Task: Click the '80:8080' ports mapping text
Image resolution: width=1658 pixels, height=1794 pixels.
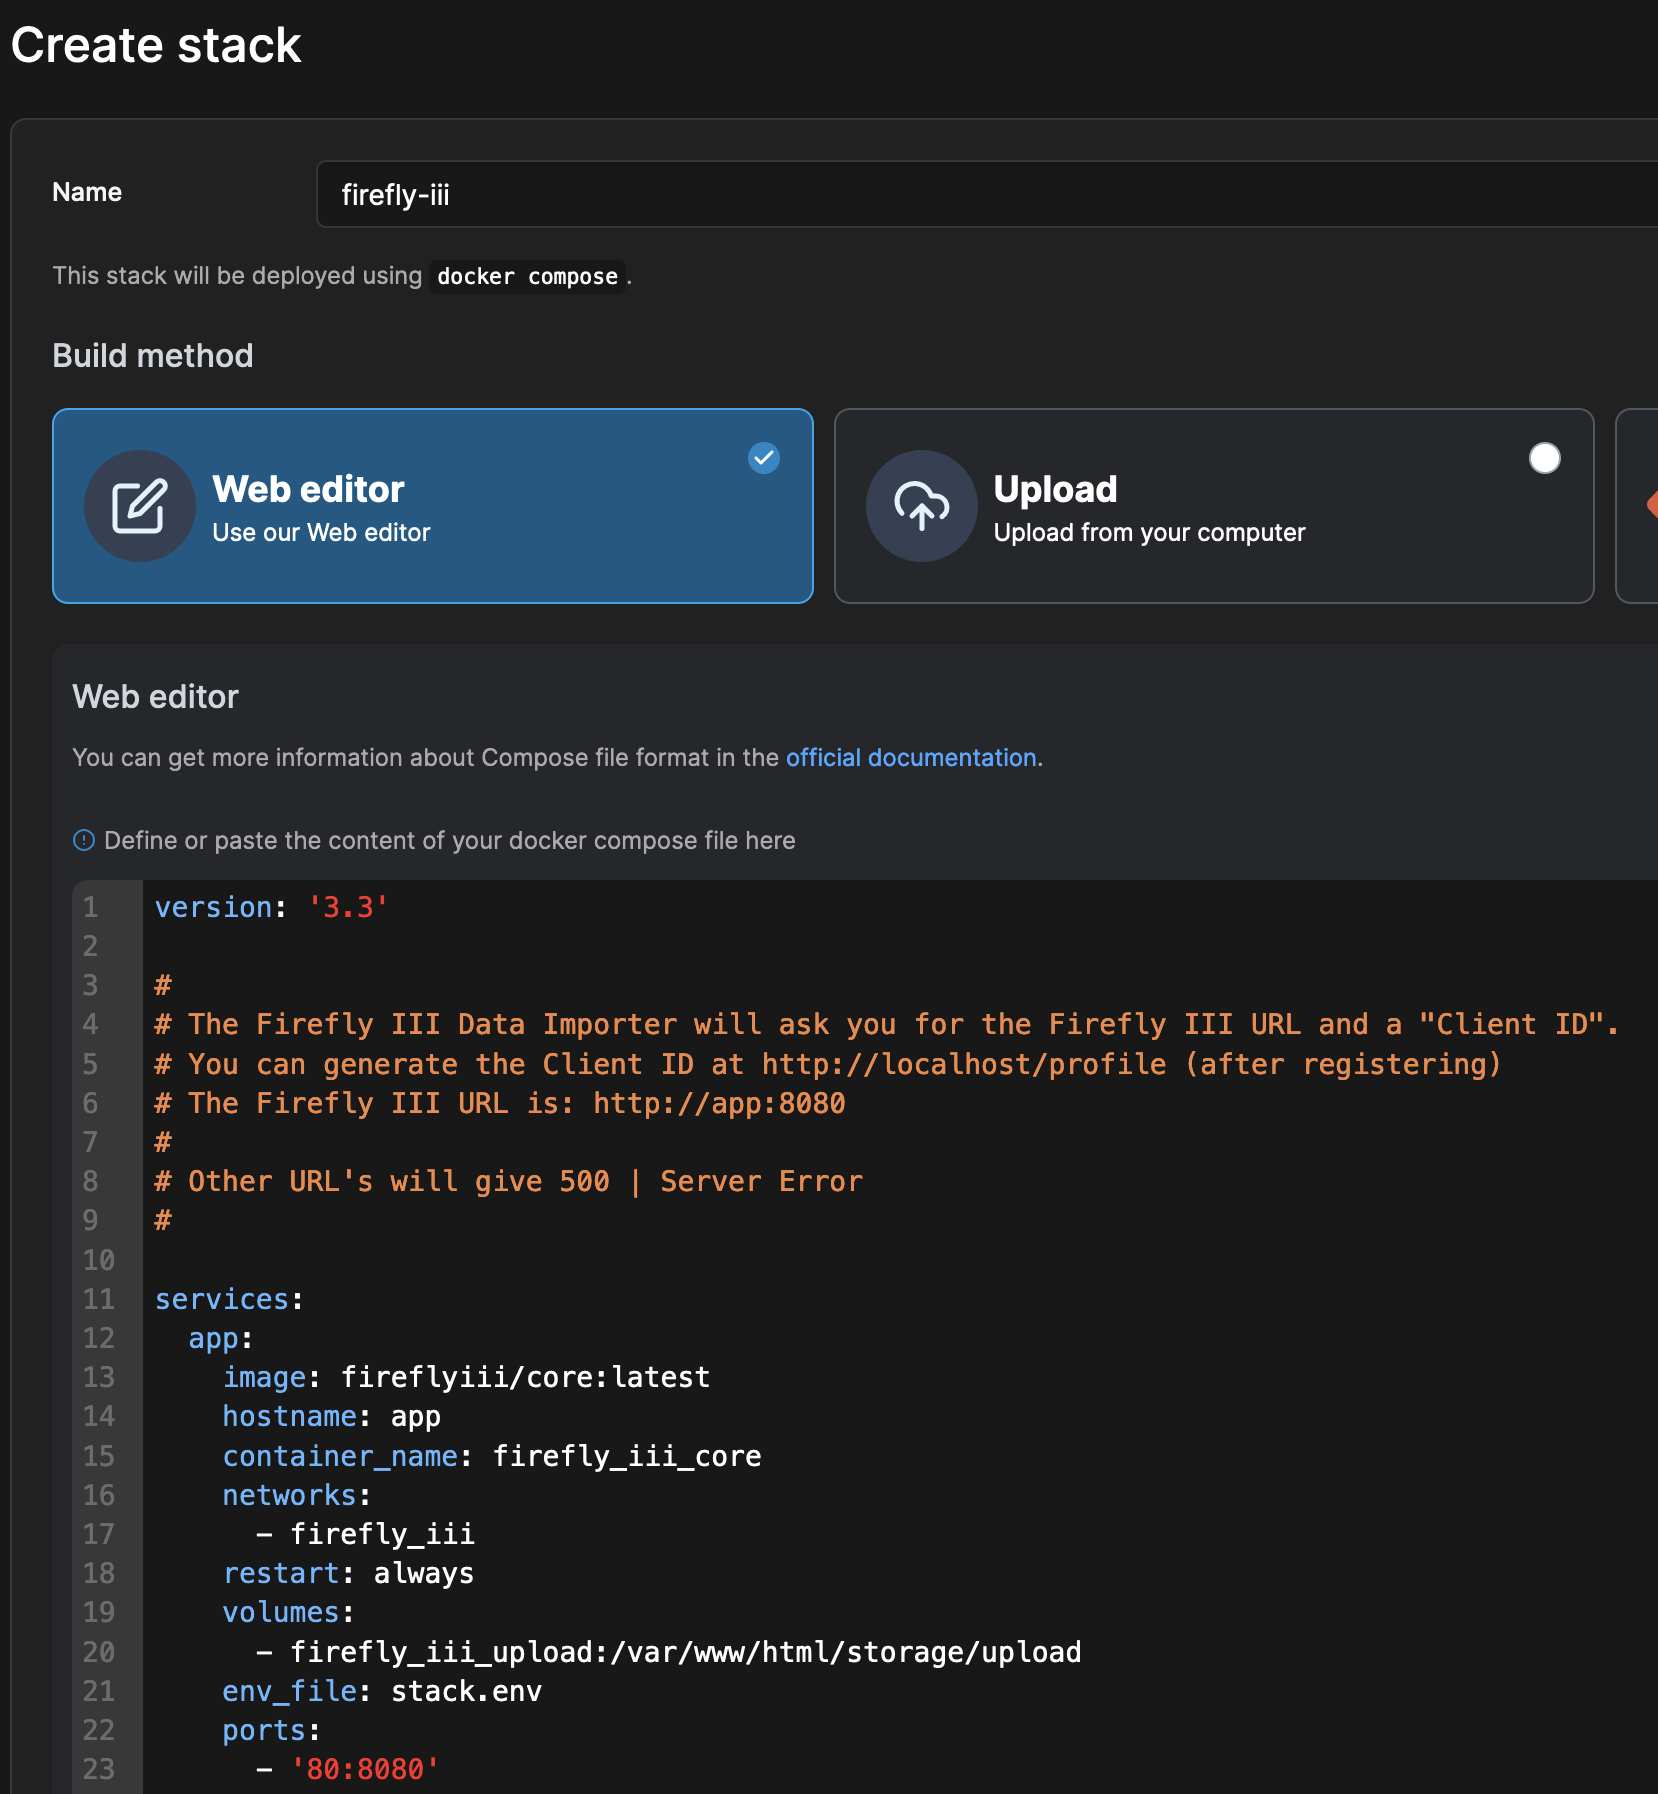Action: point(364,1769)
